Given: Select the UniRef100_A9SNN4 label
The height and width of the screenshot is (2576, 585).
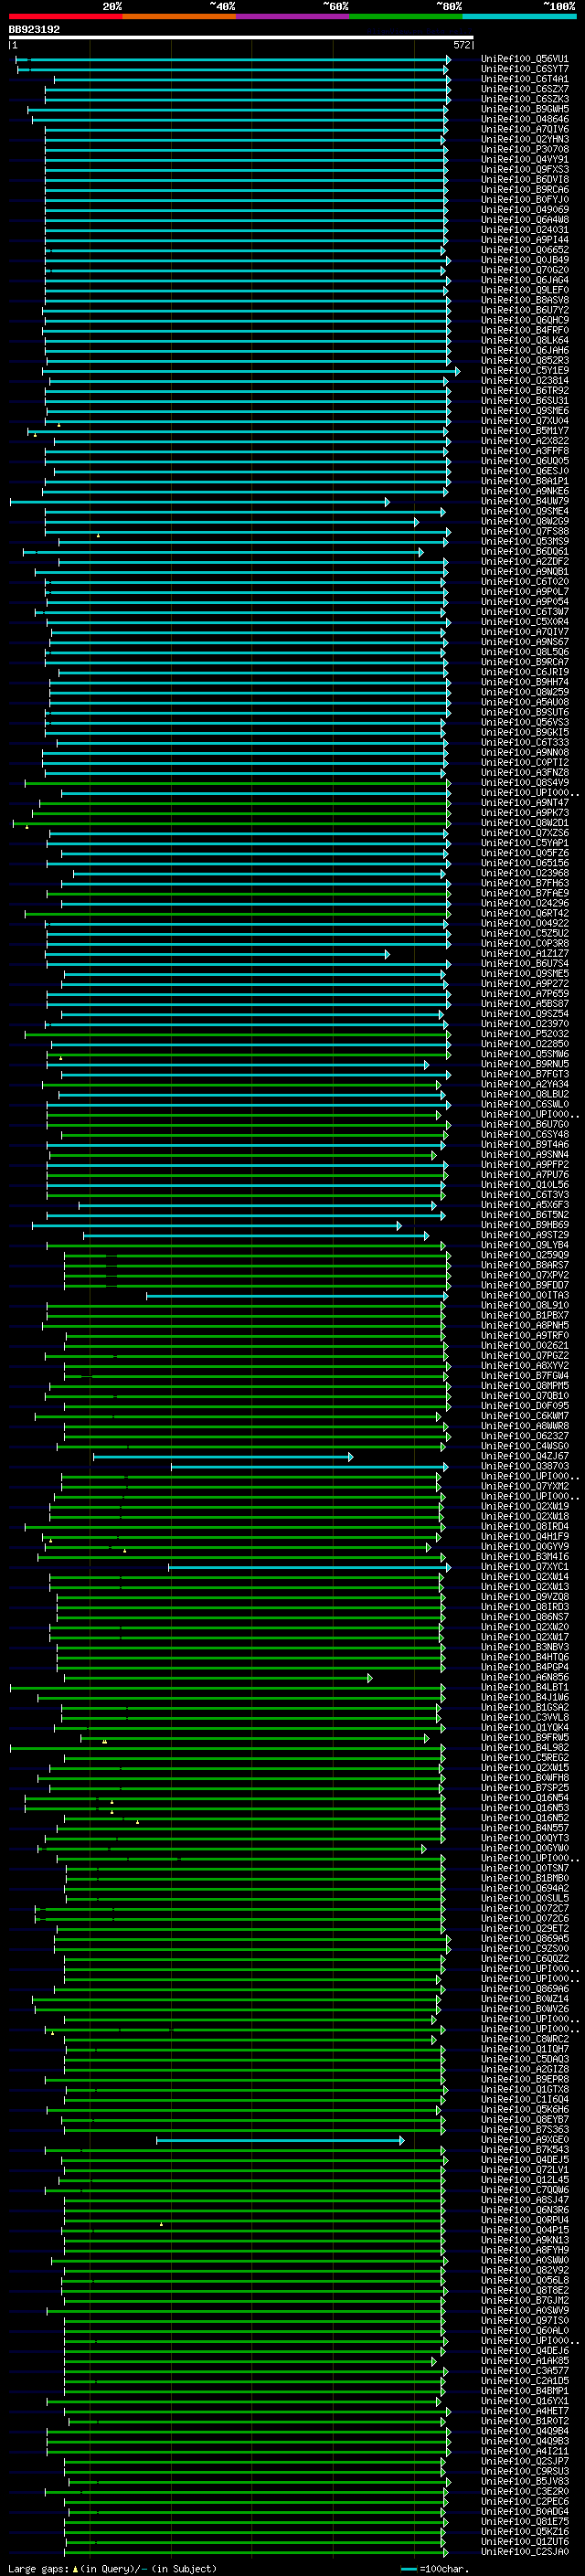Looking at the screenshot, I should pyautogui.click(x=524, y=1154).
